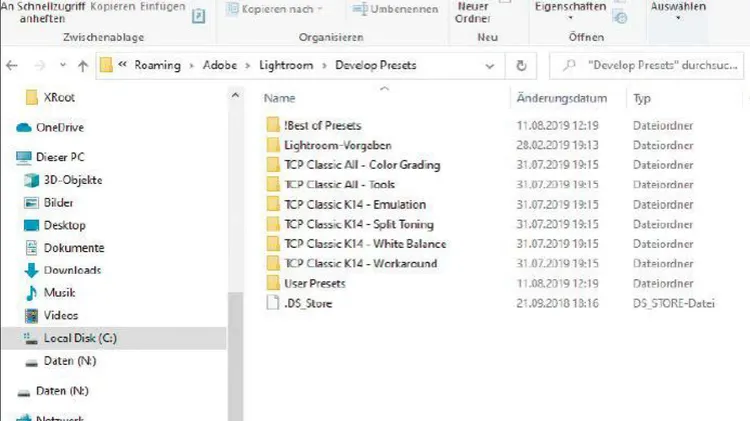Image resolution: width=750 pixels, height=421 pixels.
Task: Click the Up one level arrow
Action: (x=83, y=66)
